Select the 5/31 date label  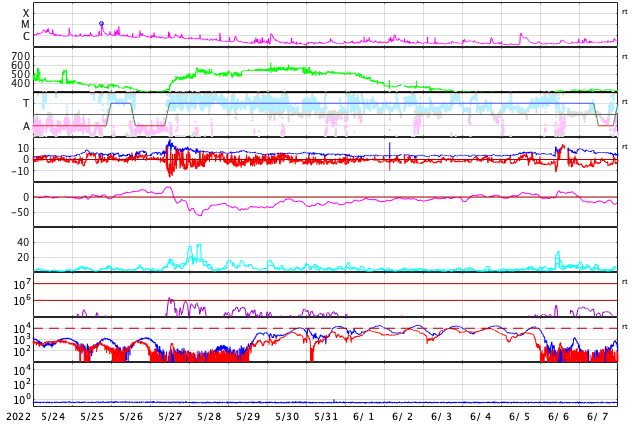pos(326,416)
